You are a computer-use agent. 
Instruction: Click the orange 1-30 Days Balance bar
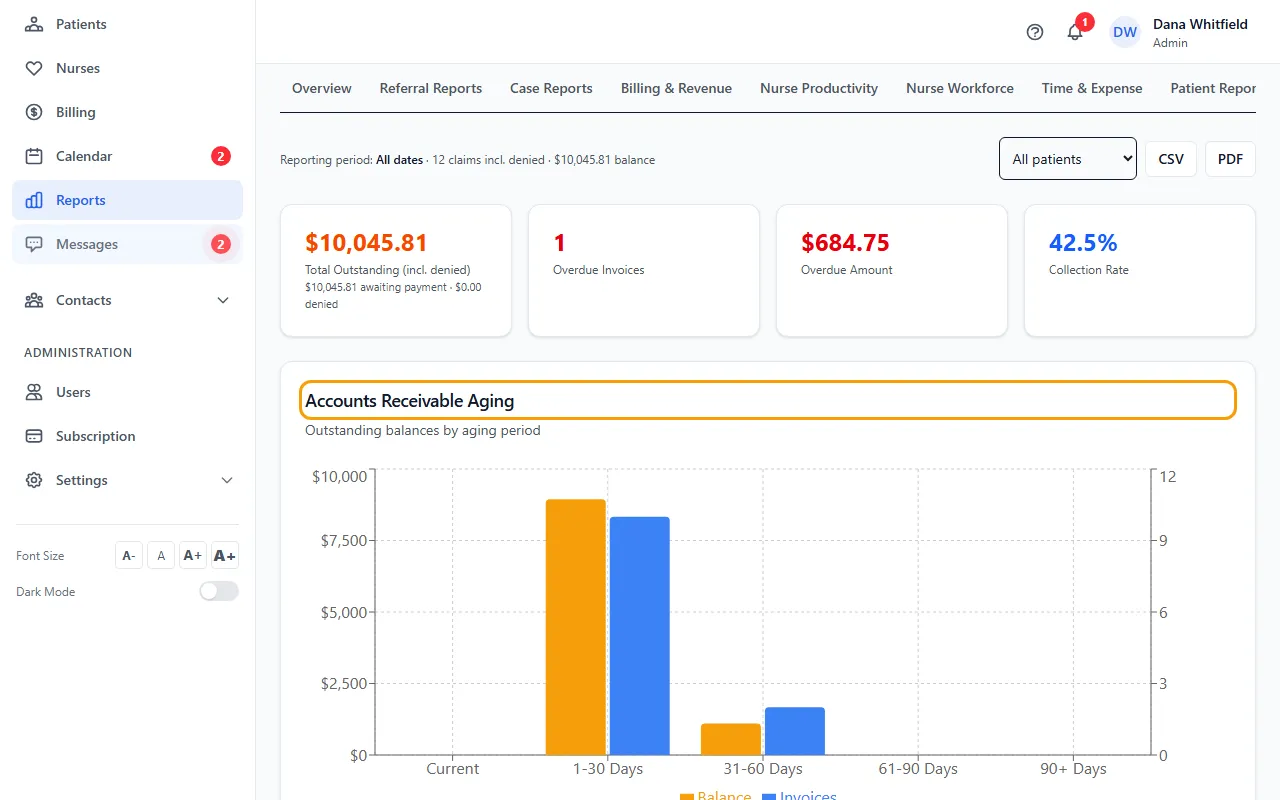[x=576, y=627]
